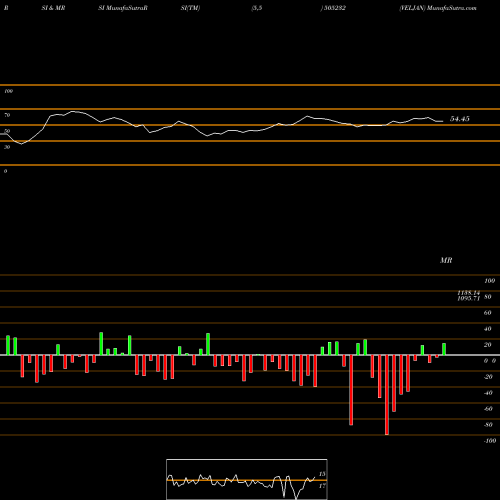This screenshot has height=500, width=500.
Task: Click the MR panel title label
Action: tap(446, 260)
